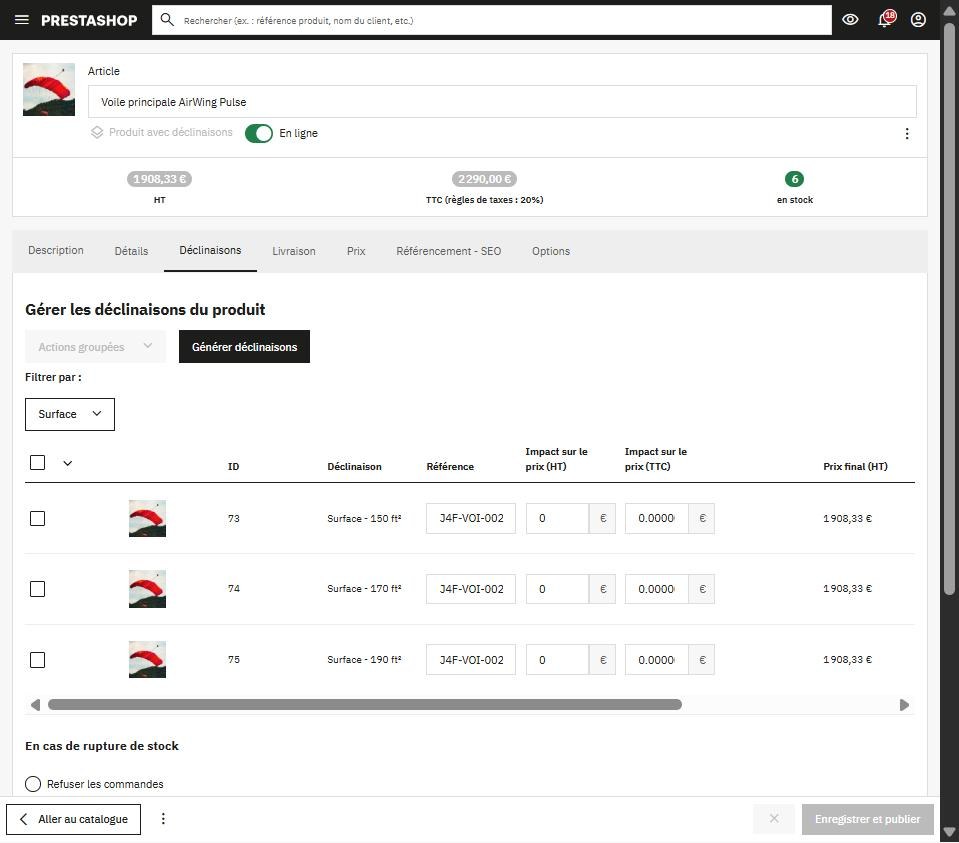Viewport: 959px width, 843px height.
Task: Edit reference field for Surface - 150 ft²
Action: click(x=471, y=518)
